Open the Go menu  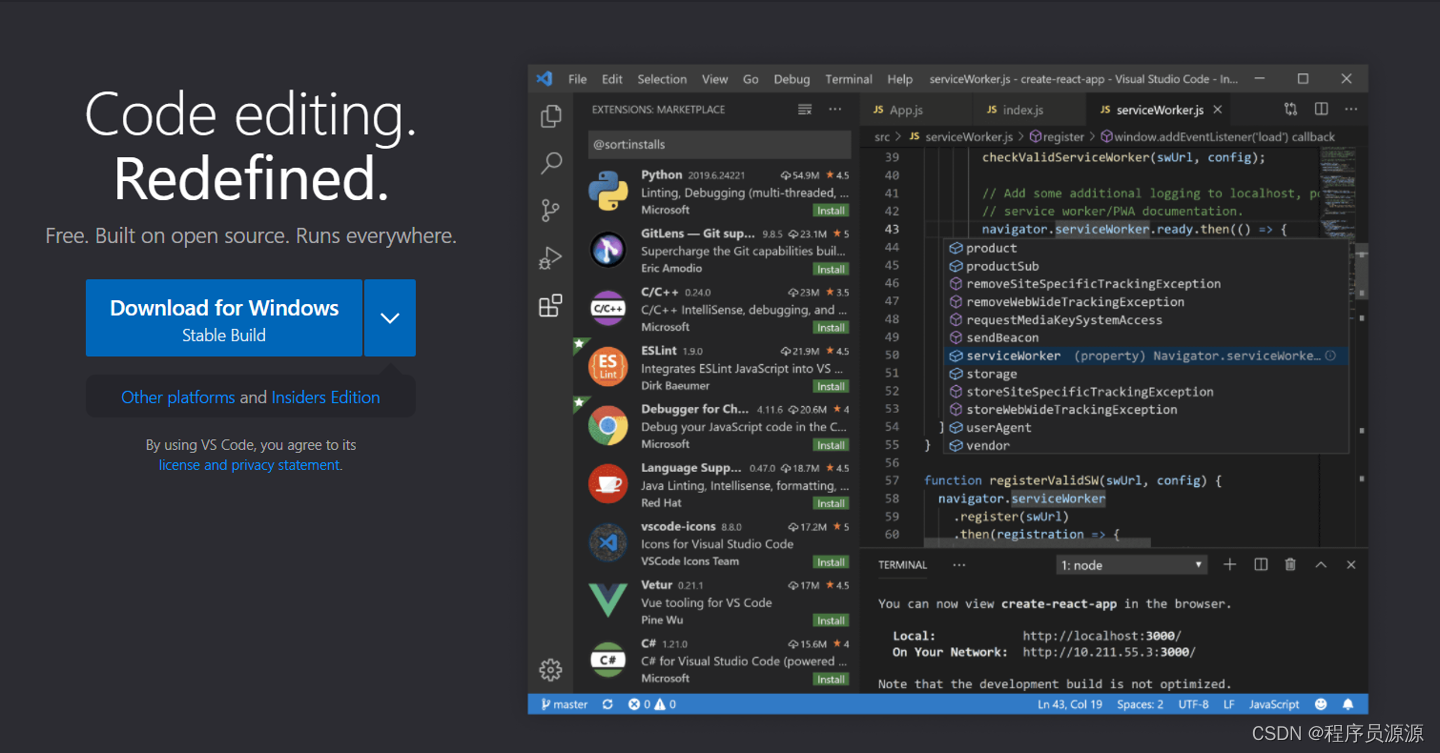coord(751,79)
